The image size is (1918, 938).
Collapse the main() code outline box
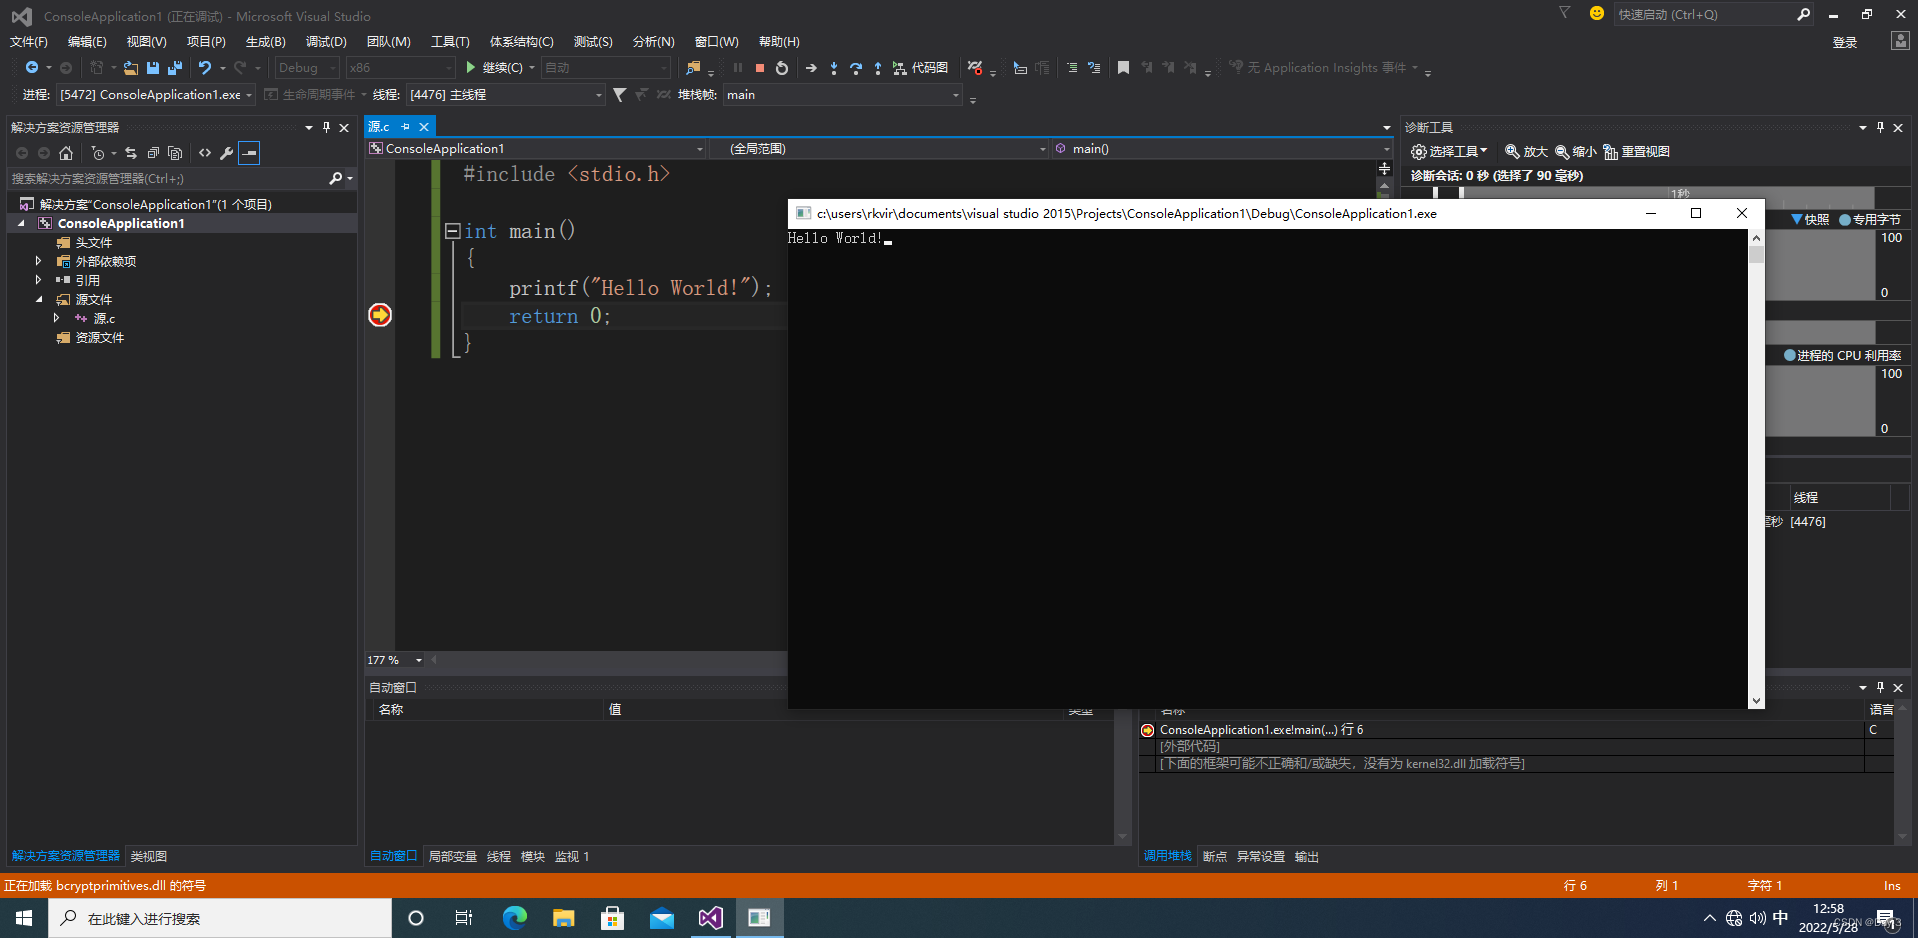pos(452,231)
